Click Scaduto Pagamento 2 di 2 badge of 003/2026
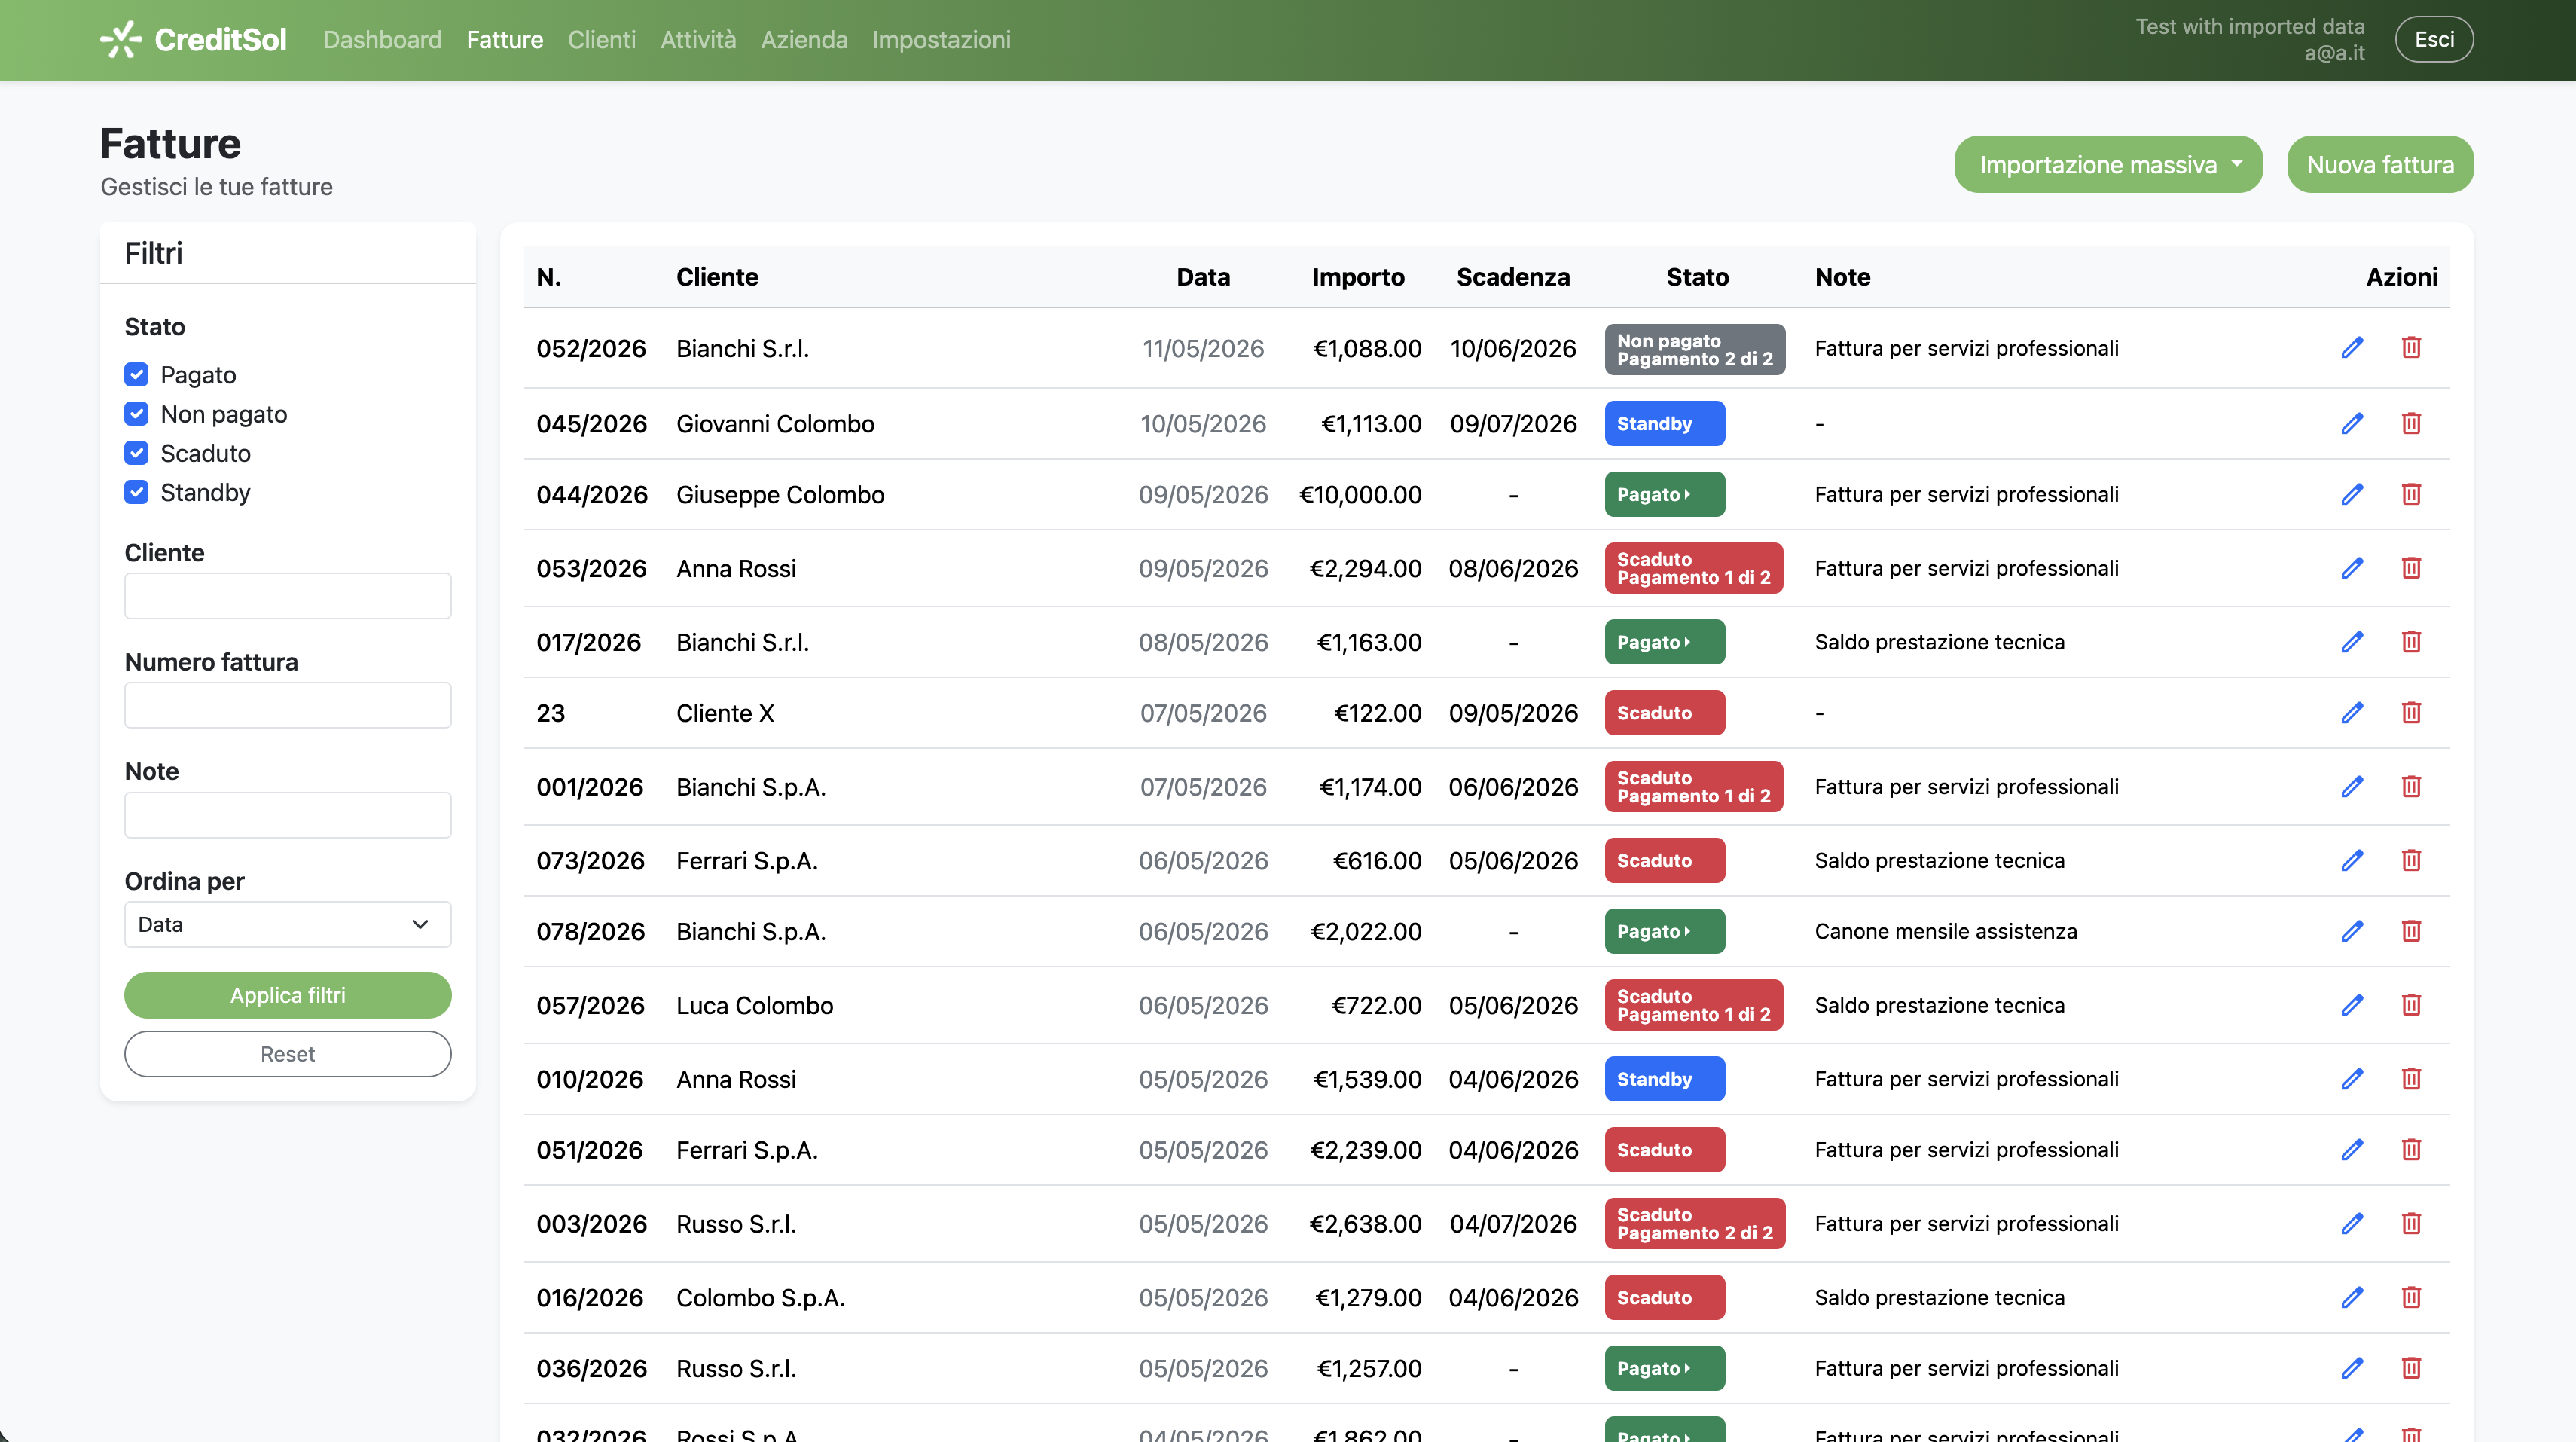The height and width of the screenshot is (1442, 2576). pos(1694,1224)
